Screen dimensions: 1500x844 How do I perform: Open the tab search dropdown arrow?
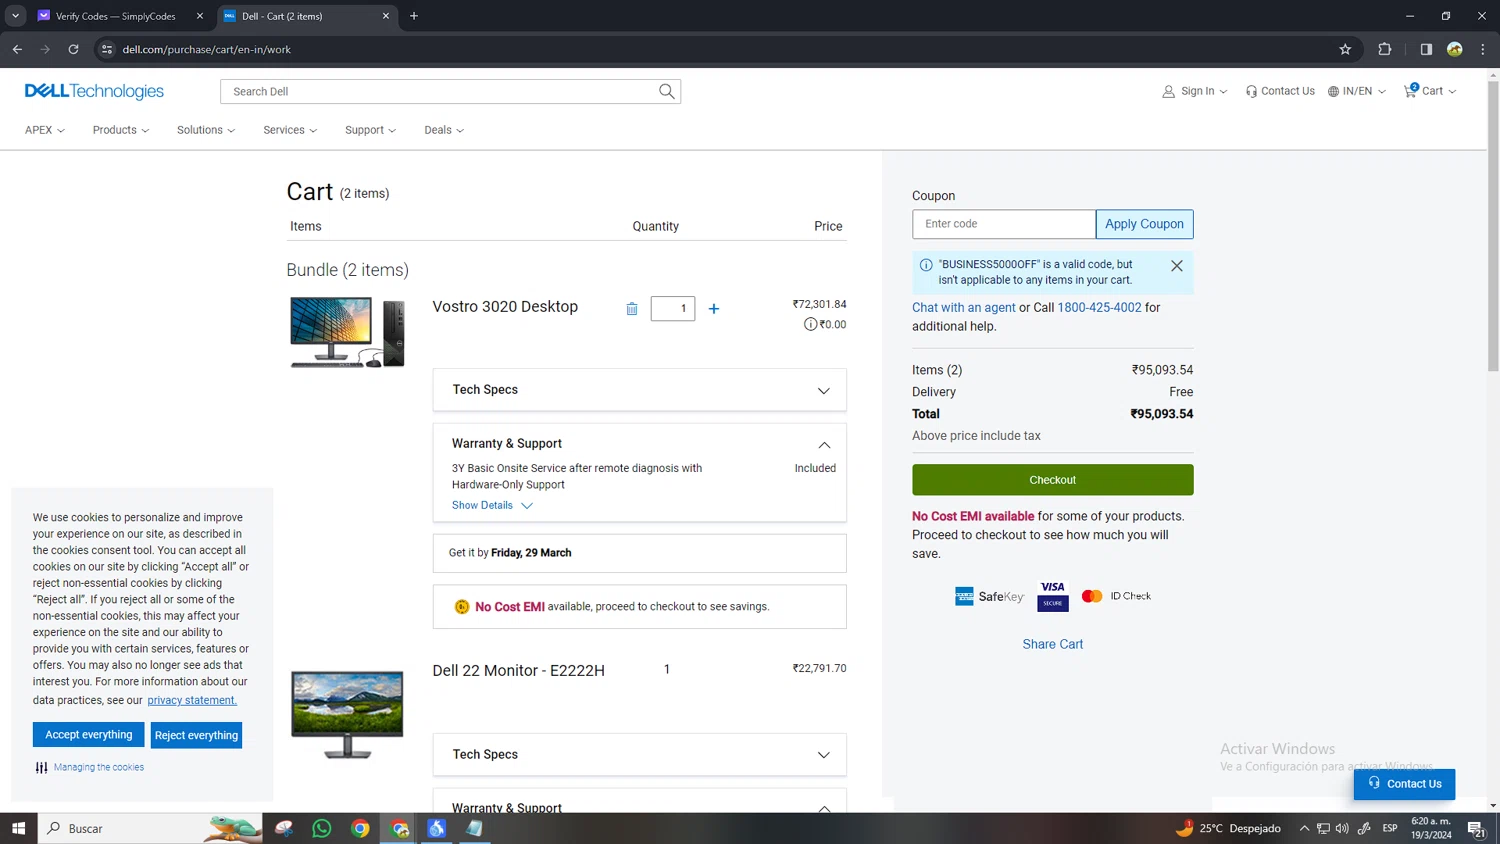(x=15, y=16)
